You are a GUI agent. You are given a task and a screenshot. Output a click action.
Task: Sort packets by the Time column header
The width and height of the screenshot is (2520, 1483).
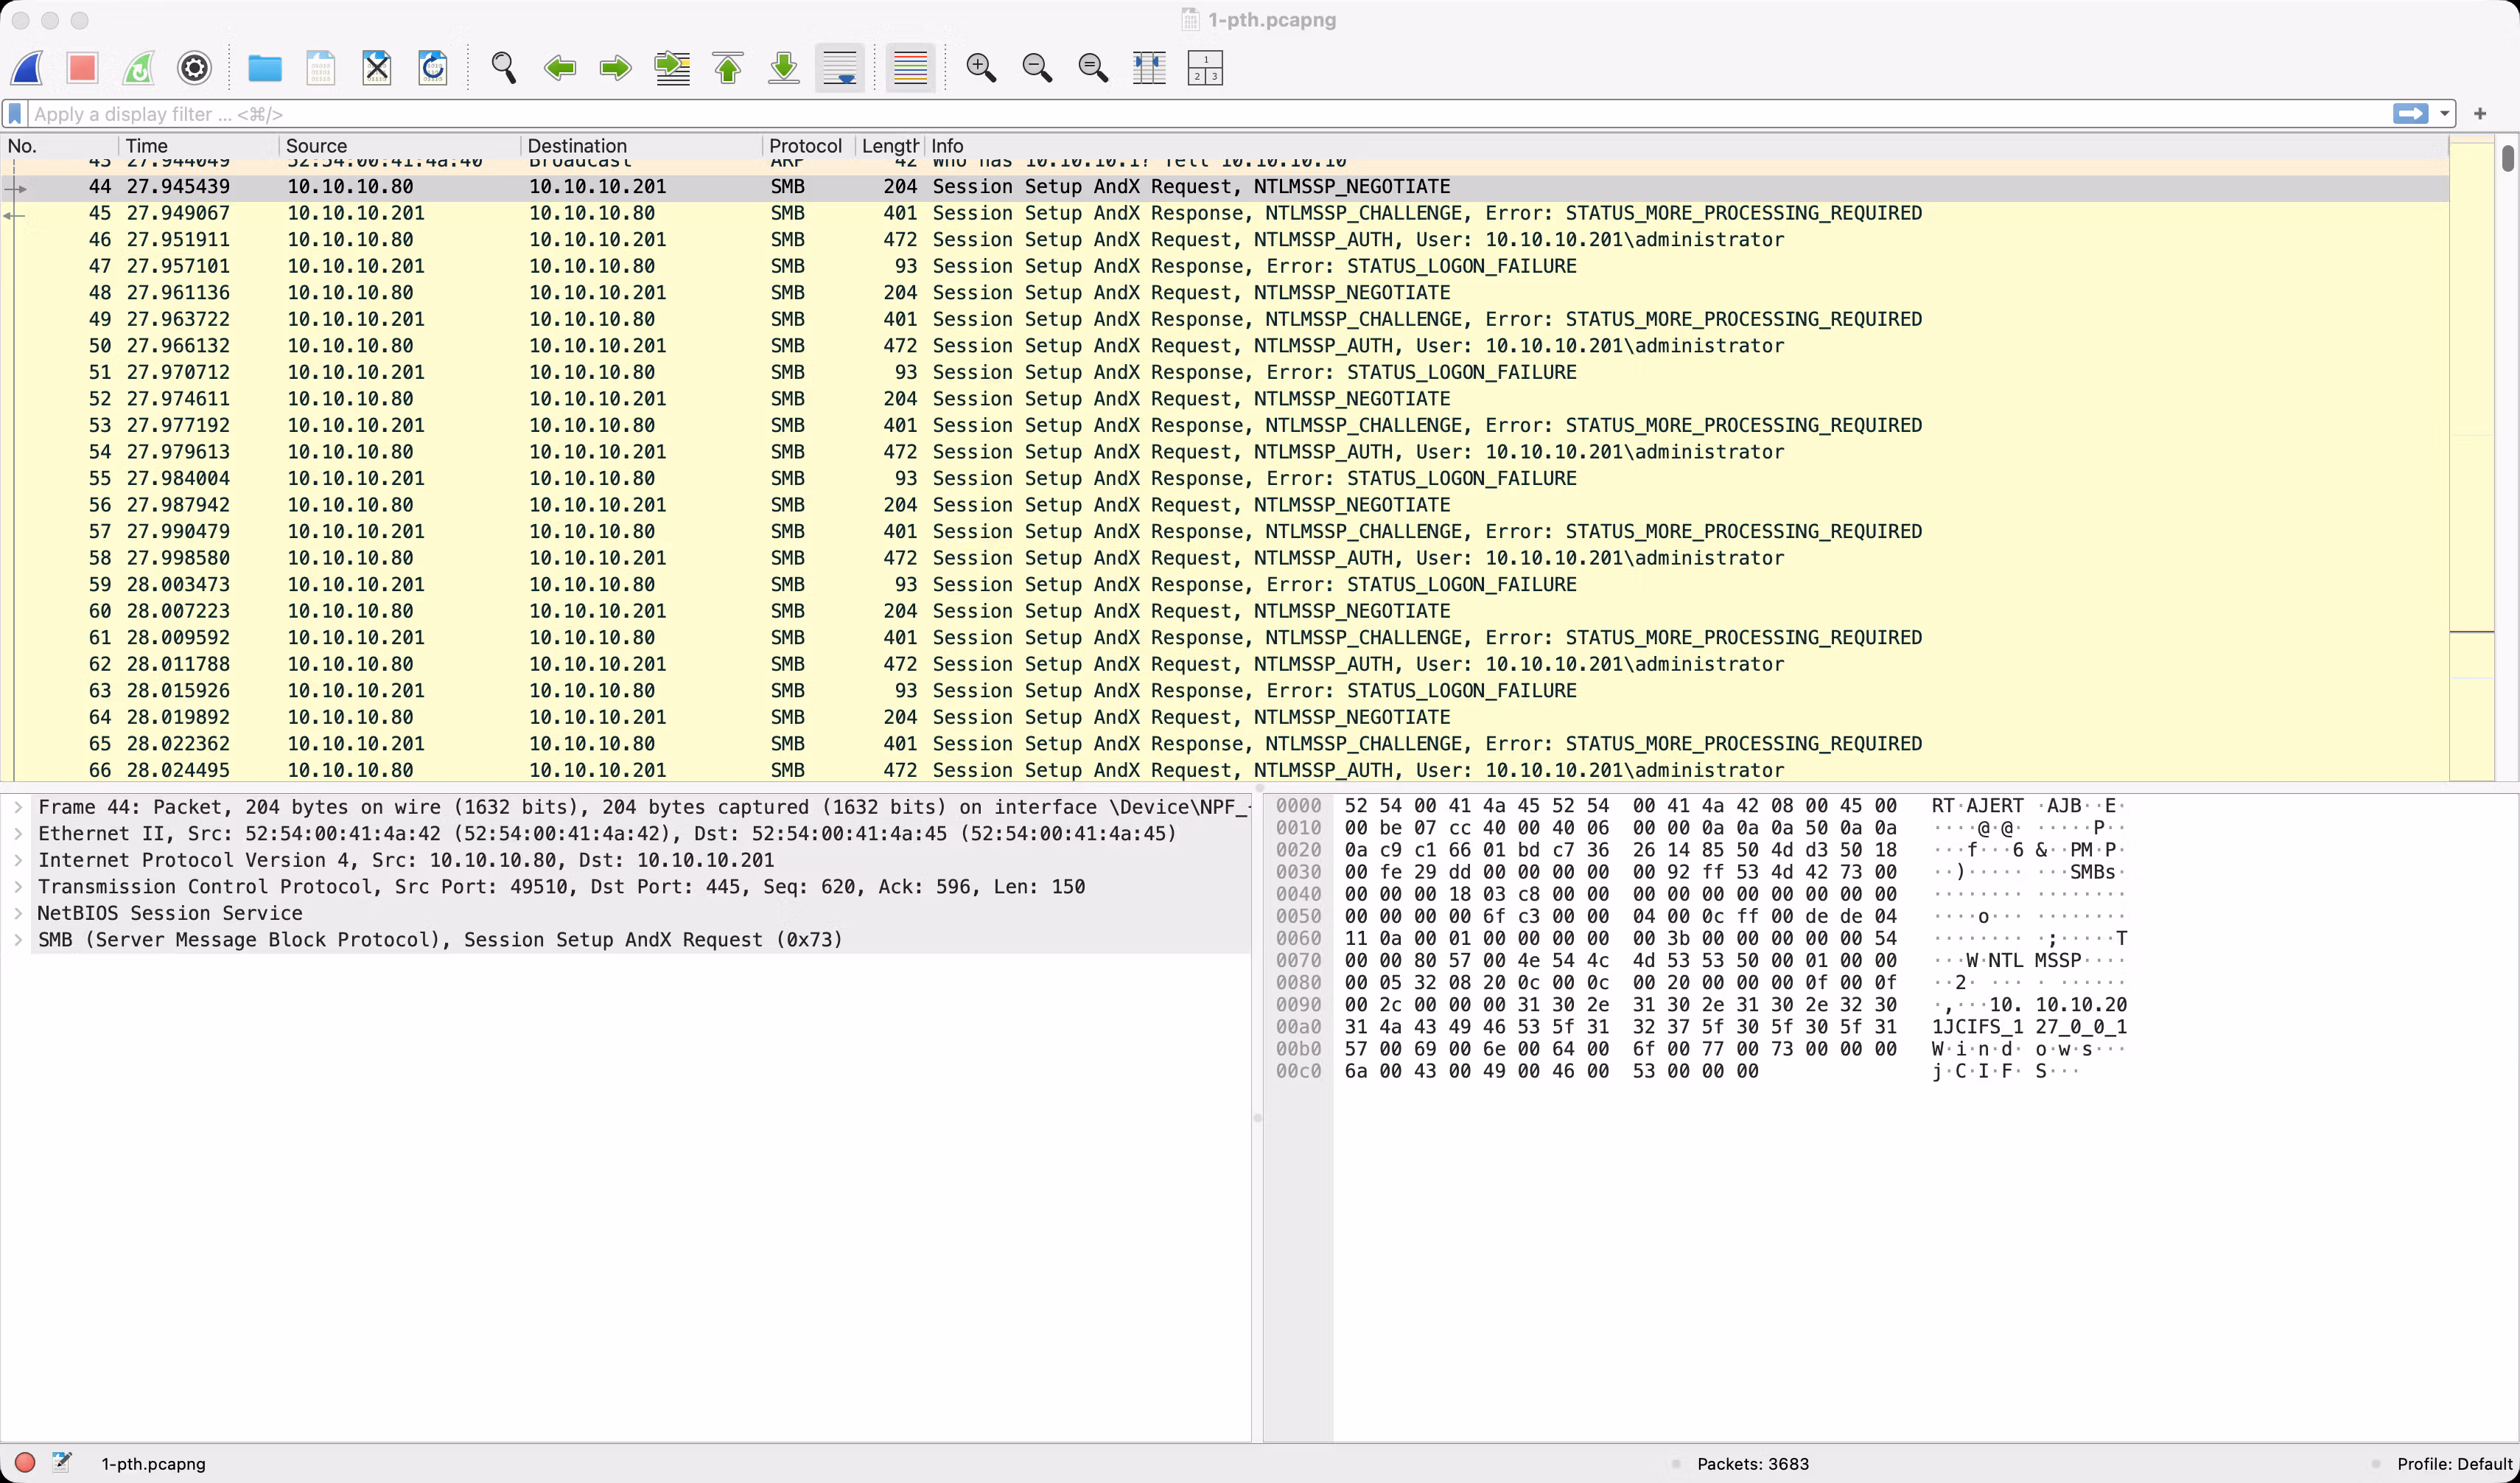point(198,146)
